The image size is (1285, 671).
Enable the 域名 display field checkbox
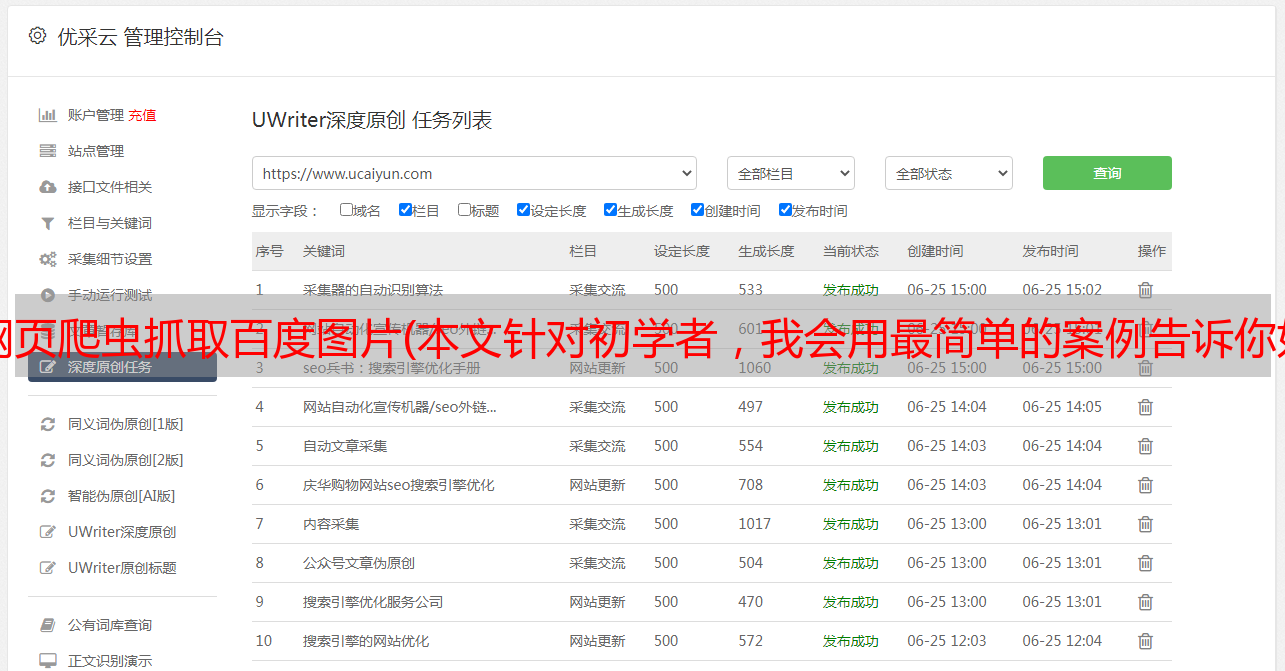point(346,210)
